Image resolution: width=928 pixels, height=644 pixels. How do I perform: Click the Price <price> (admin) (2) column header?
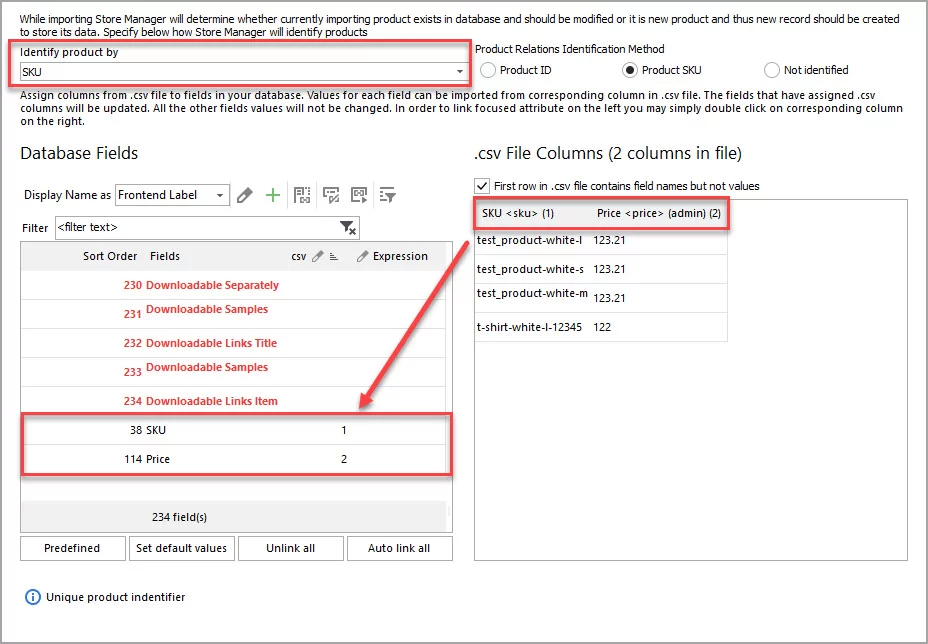click(x=659, y=213)
